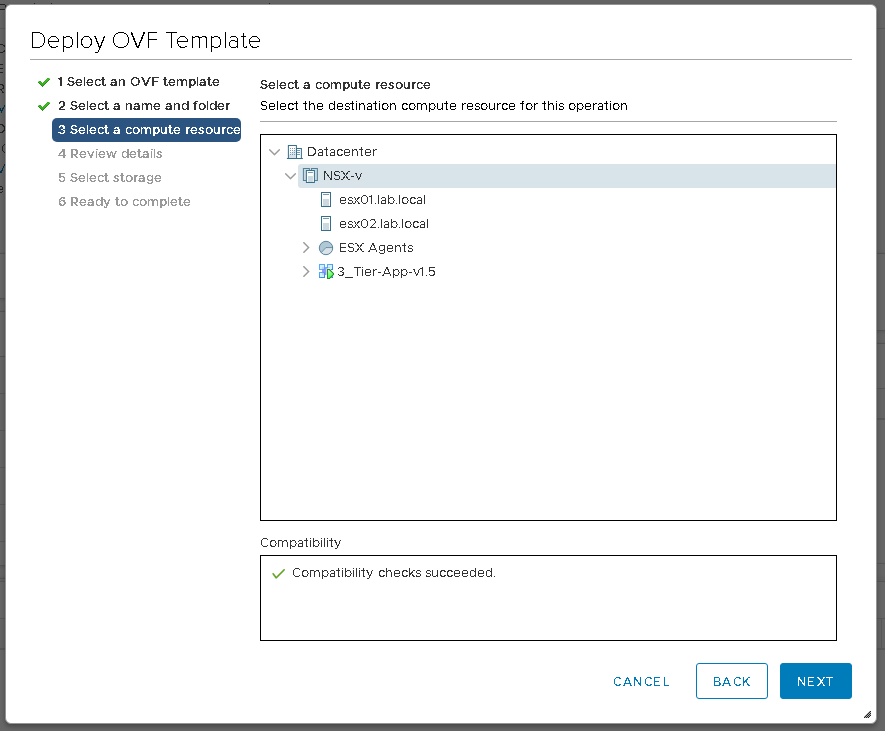Select esx01.lab.local as compute resource

coord(382,200)
